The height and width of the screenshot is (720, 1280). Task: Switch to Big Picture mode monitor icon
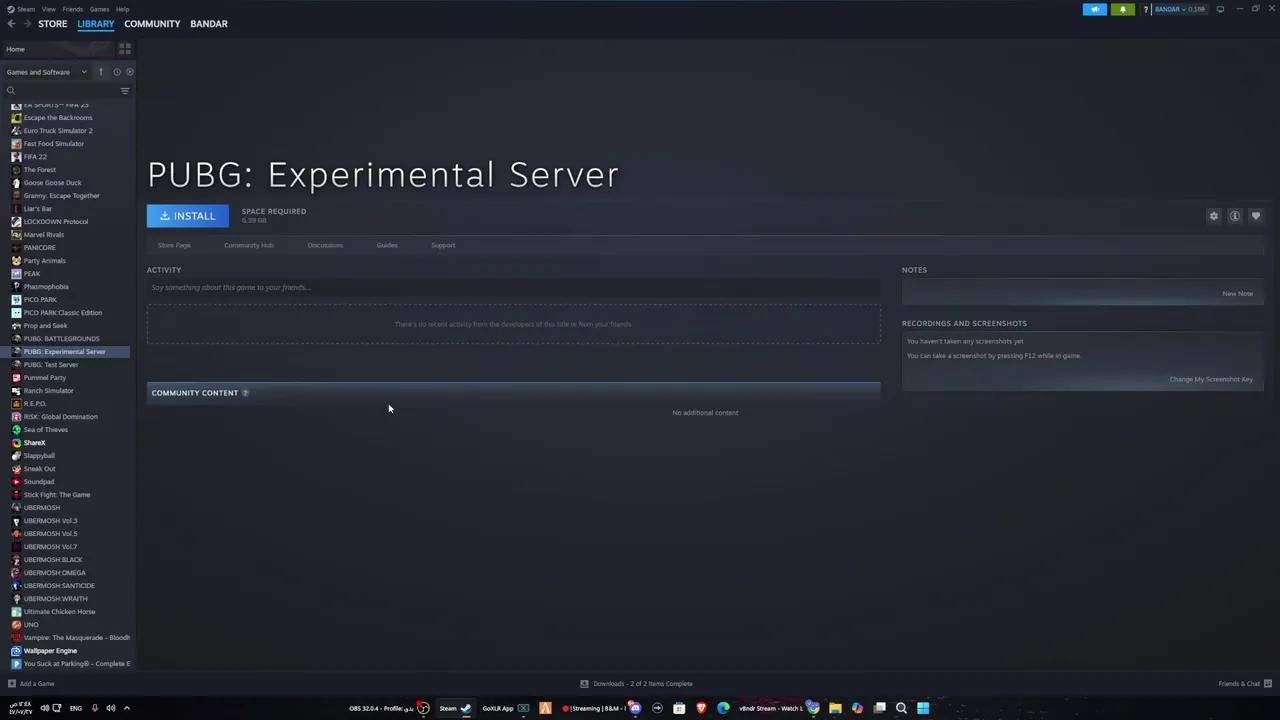coord(1220,9)
